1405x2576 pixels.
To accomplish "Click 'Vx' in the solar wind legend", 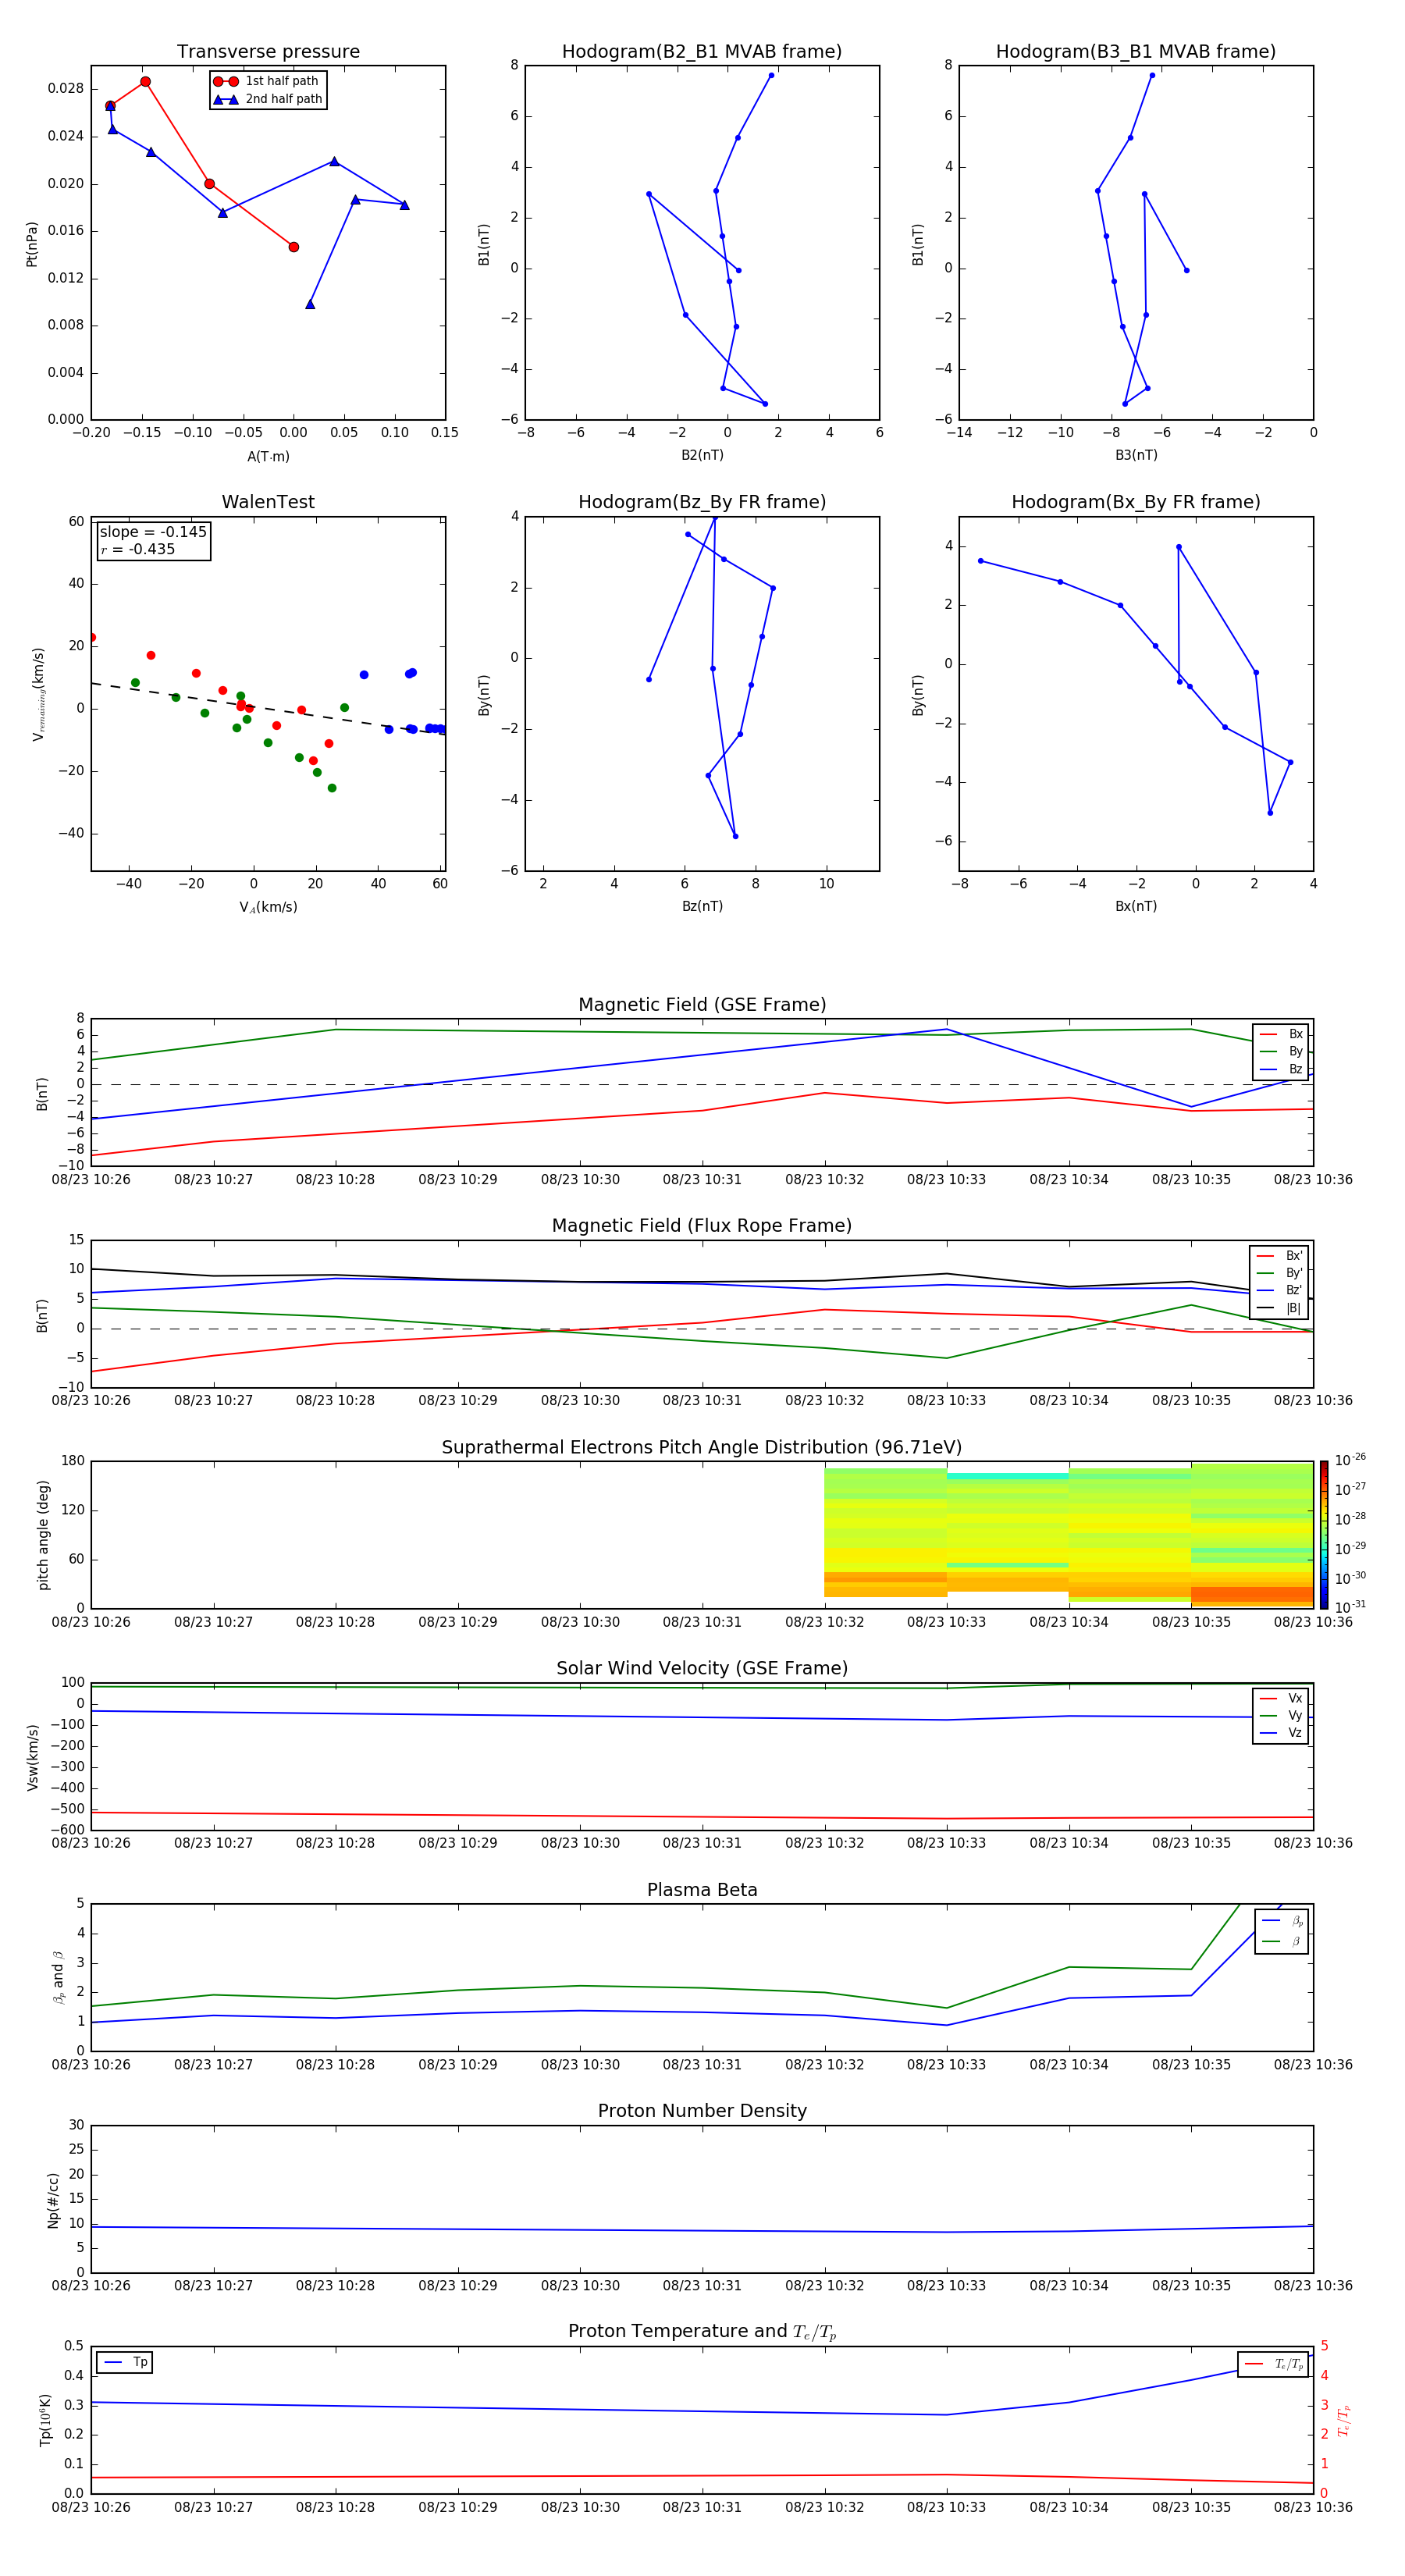I will point(1295,1698).
